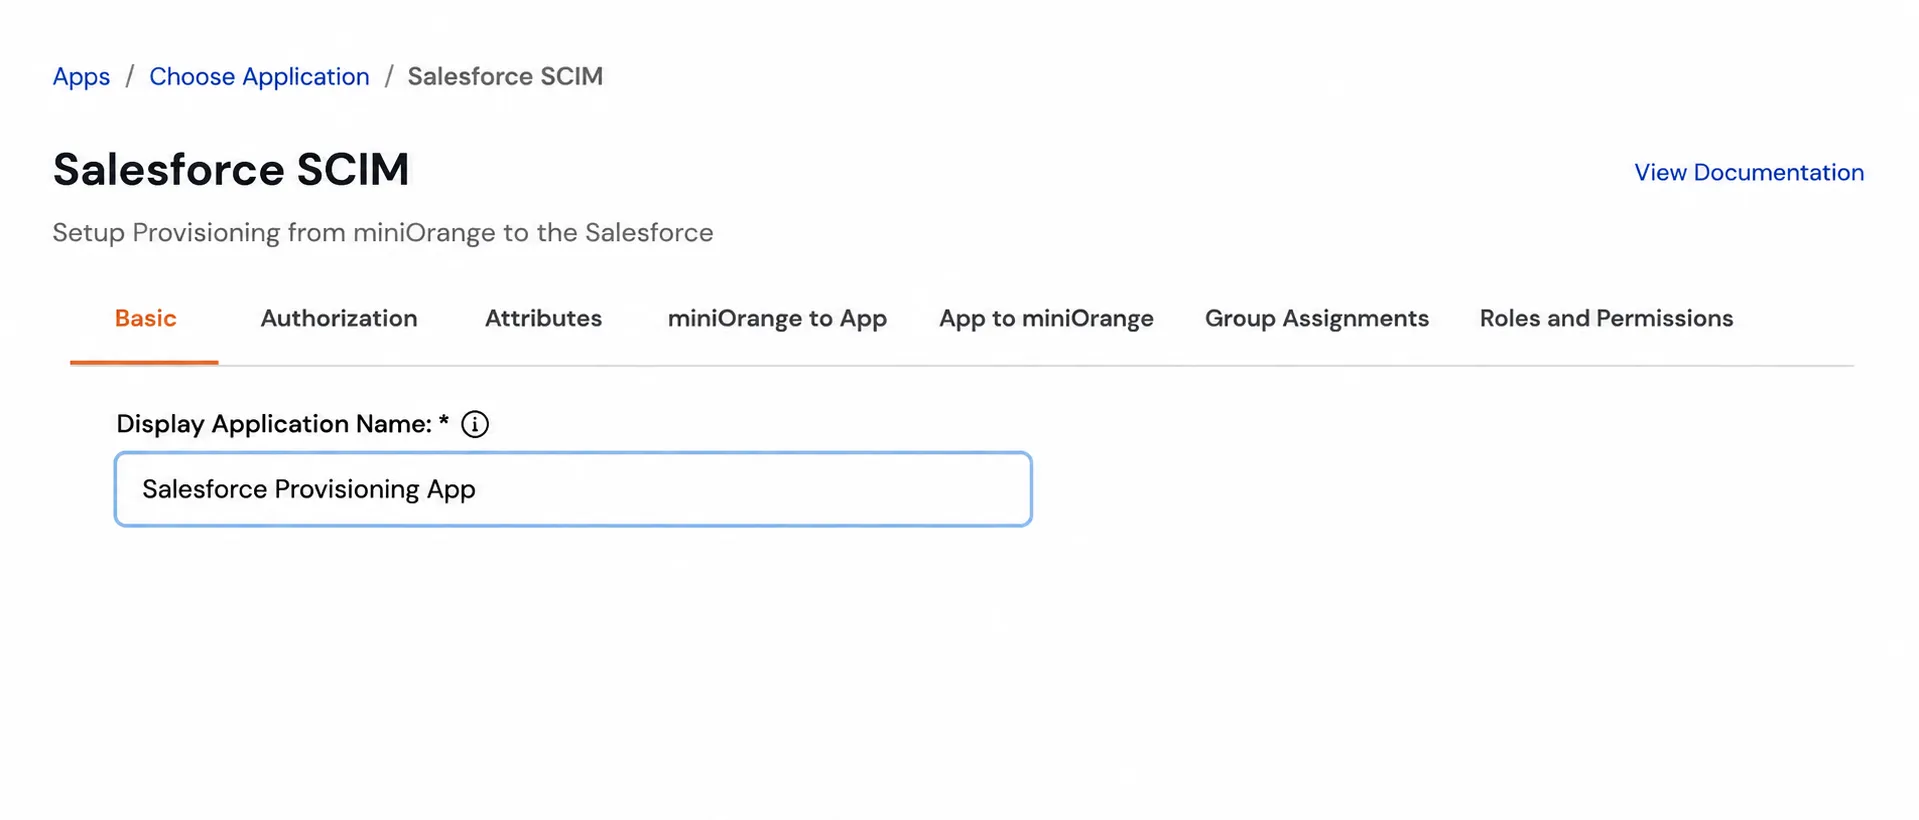Switch to the Authorization tab

click(339, 318)
